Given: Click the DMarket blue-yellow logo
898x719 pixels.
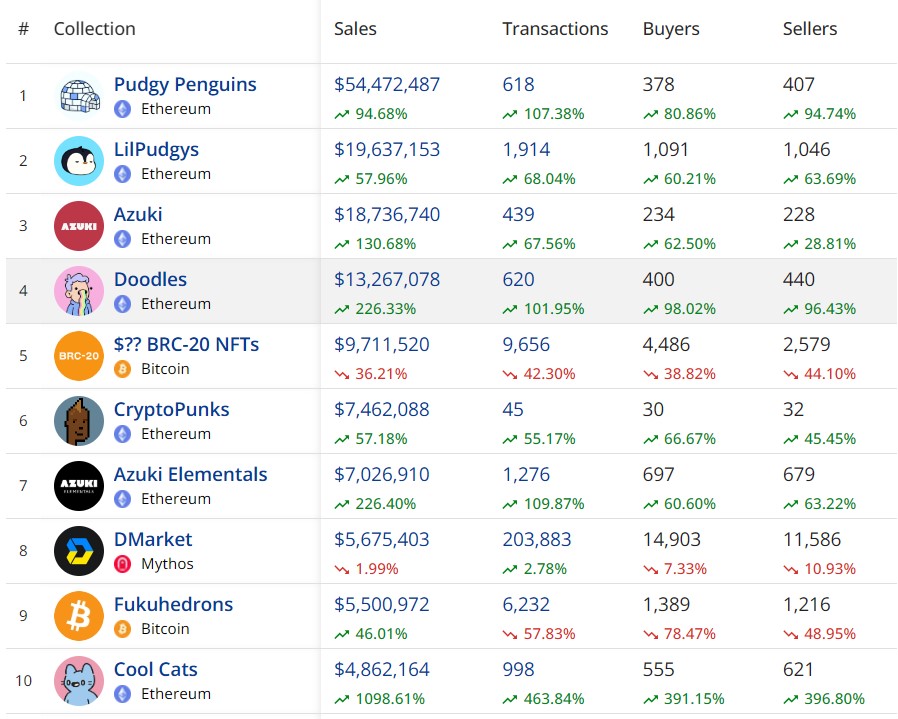Looking at the screenshot, I should (x=78, y=550).
